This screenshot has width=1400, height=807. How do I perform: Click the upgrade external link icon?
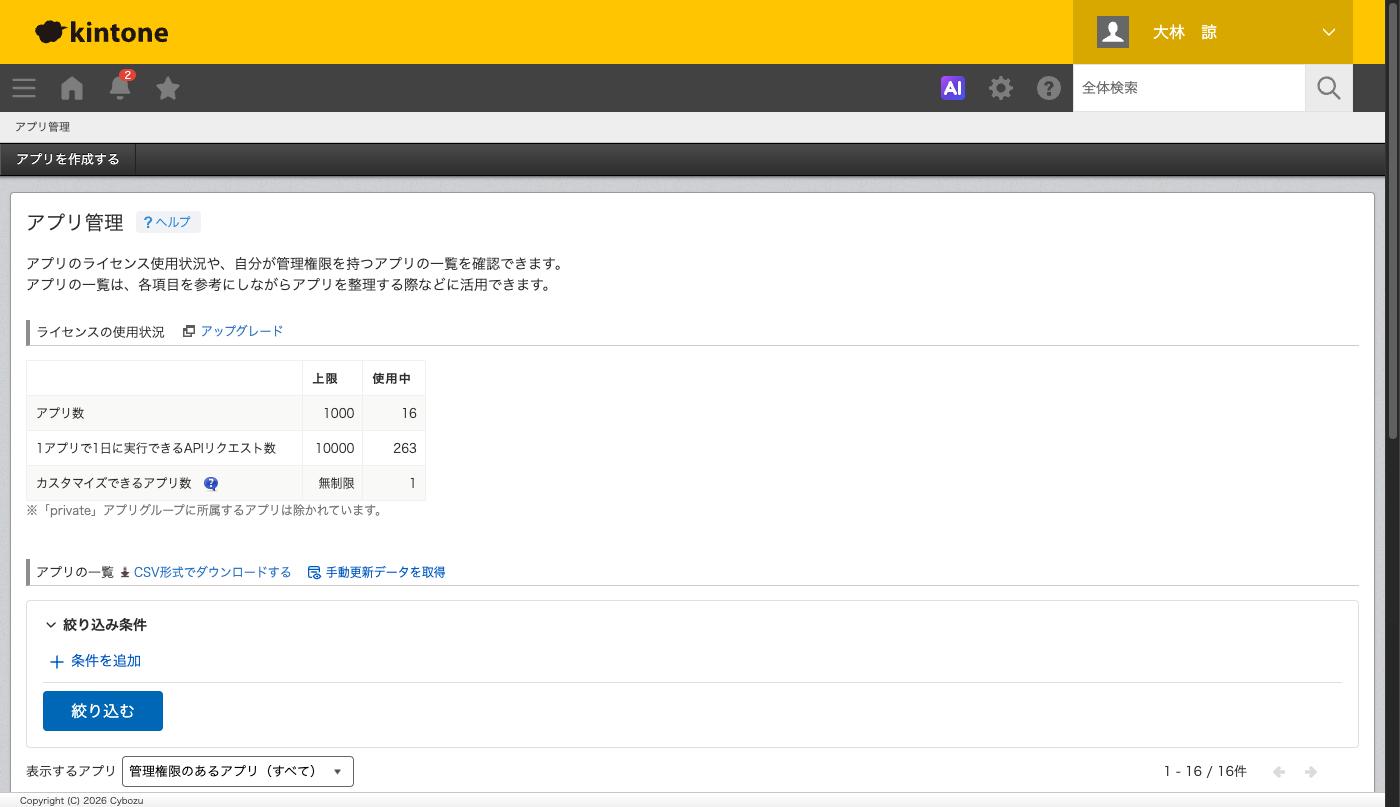click(x=188, y=331)
